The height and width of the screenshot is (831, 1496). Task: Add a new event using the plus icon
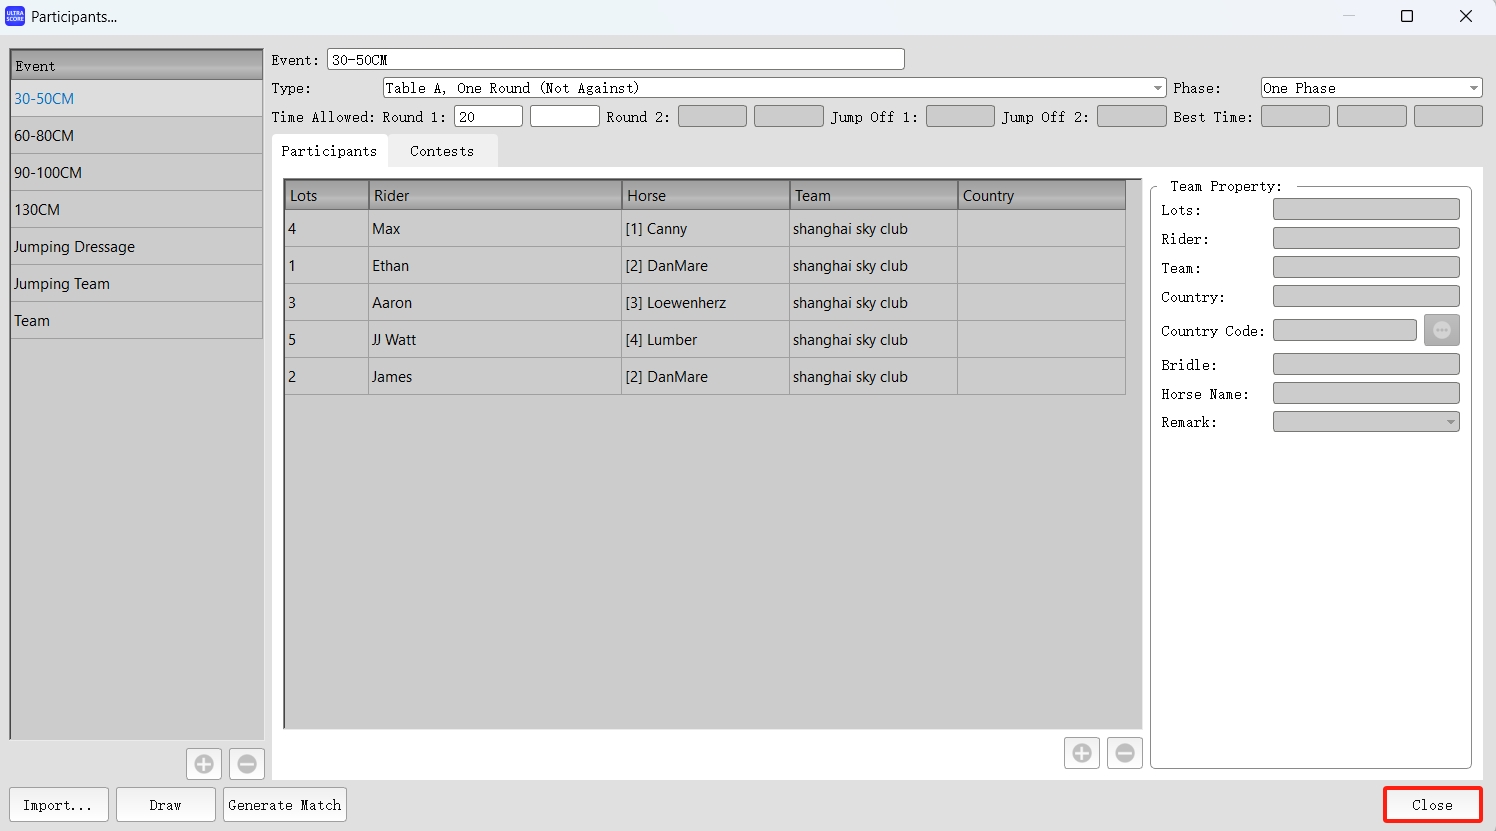click(203, 763)
